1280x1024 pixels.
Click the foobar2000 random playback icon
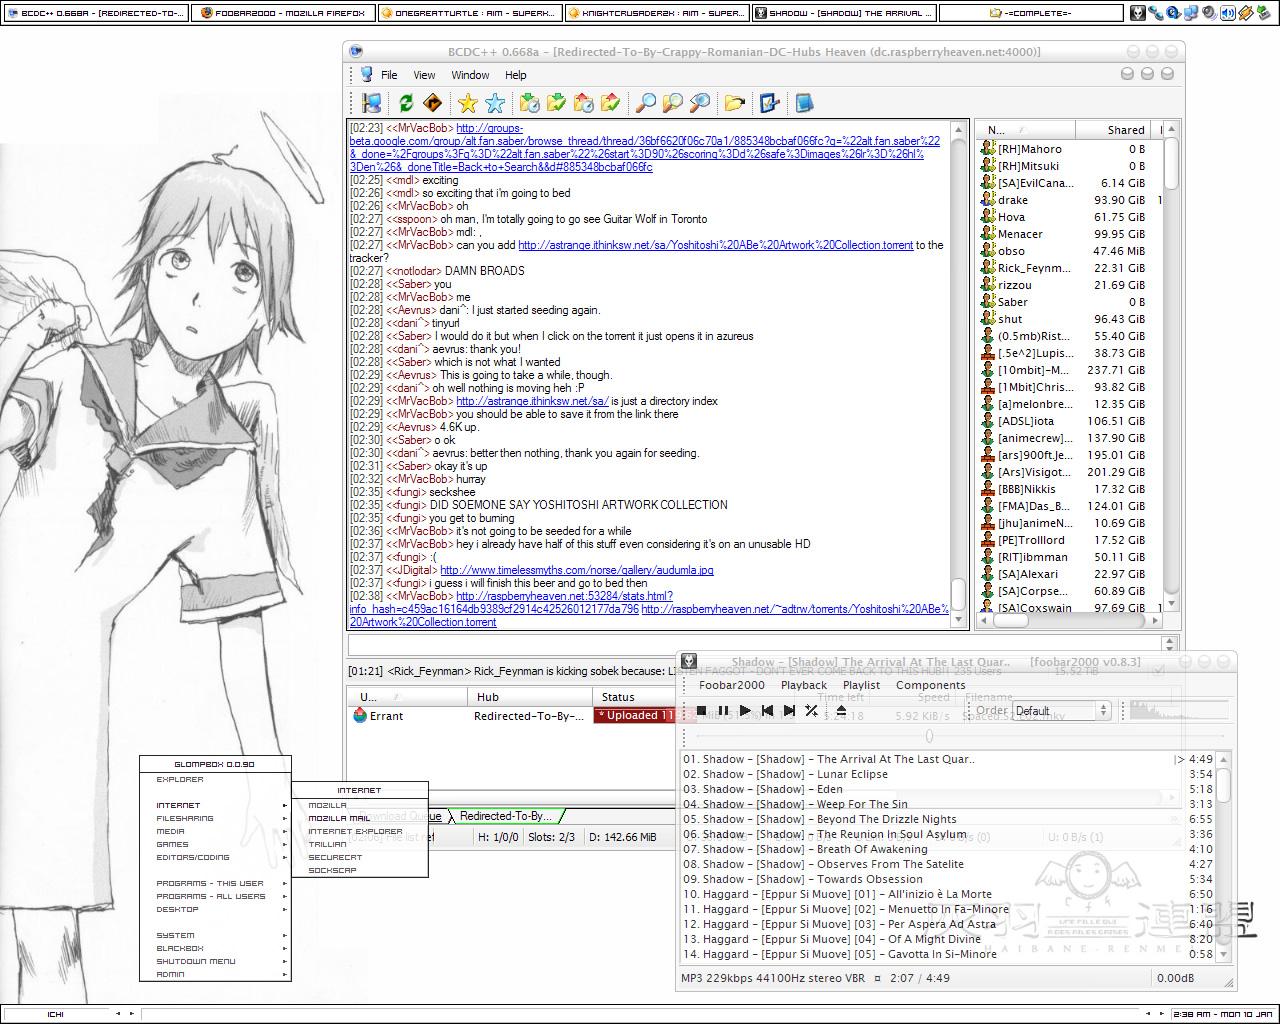tap(811, 711)
